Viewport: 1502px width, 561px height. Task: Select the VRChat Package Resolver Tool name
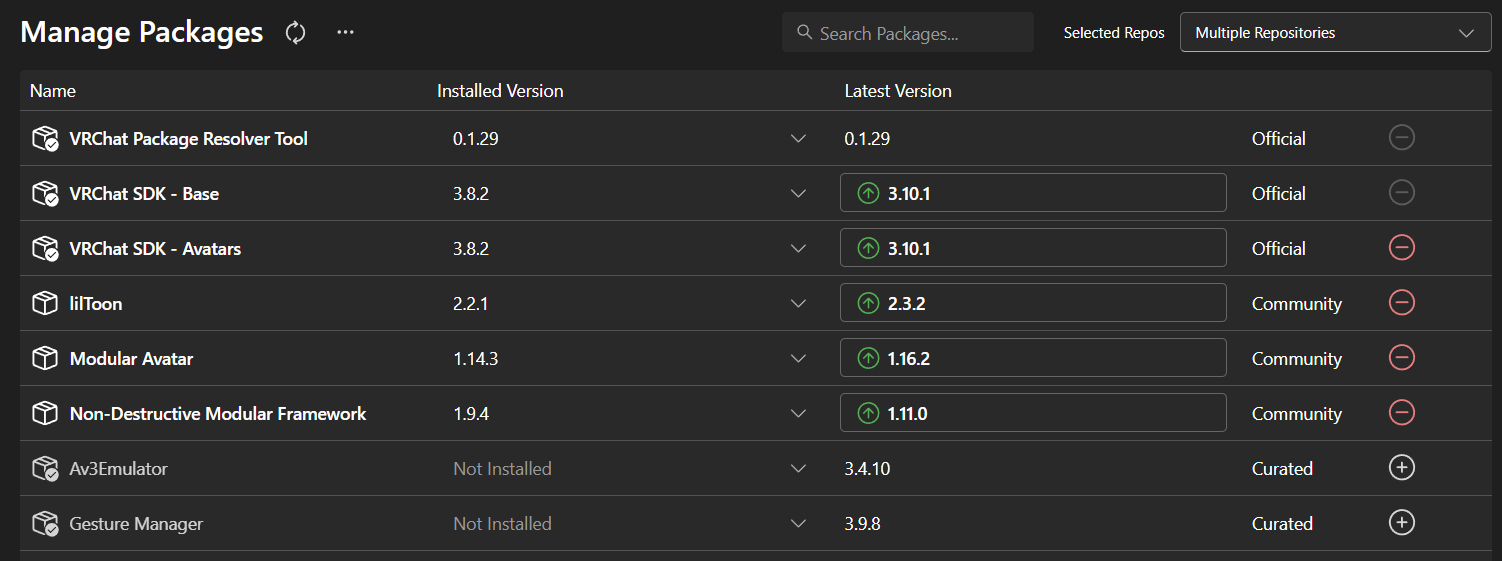pos(189,139)
